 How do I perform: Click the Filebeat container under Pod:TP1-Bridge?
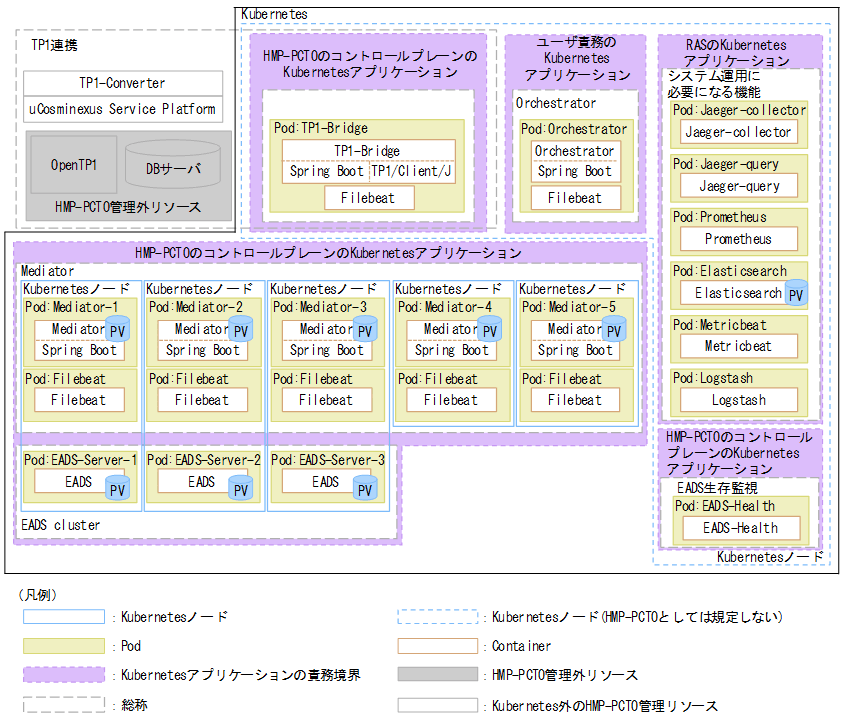368,197
